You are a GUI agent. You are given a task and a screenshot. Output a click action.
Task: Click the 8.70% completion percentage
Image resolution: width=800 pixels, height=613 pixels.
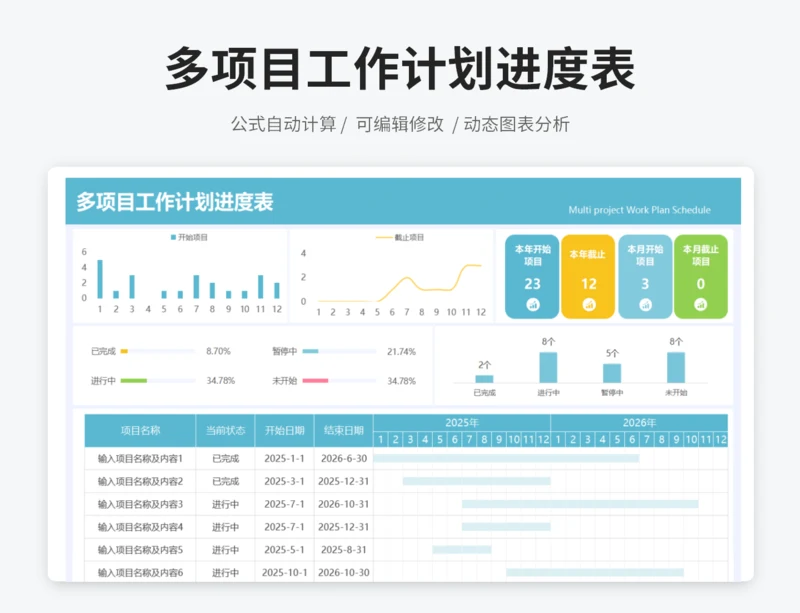[218, 351]
